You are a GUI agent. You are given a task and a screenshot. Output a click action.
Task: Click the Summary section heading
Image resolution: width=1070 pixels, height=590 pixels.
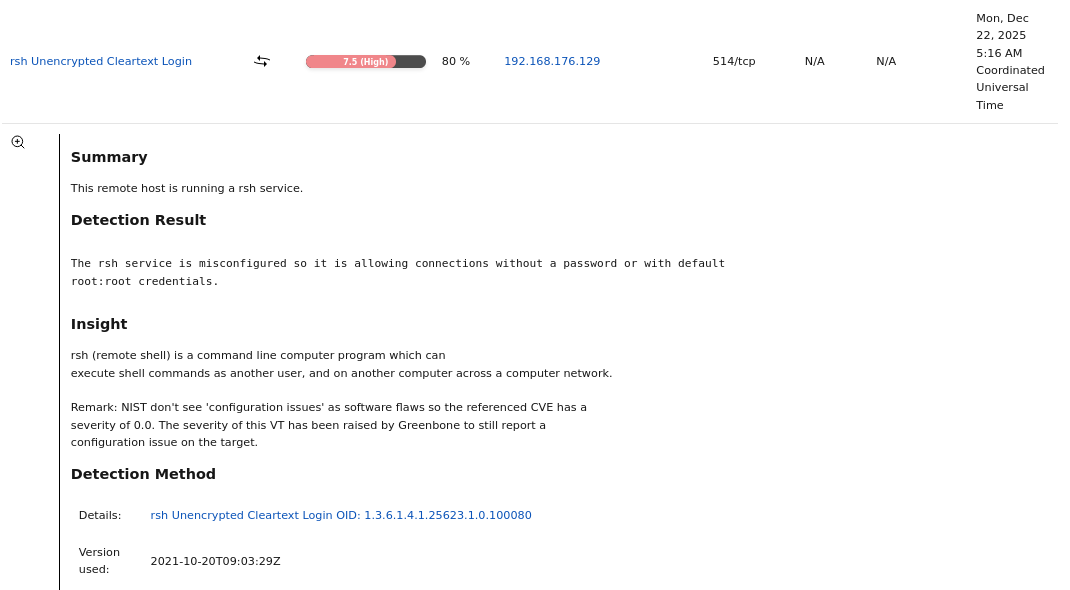click(109, 157)
